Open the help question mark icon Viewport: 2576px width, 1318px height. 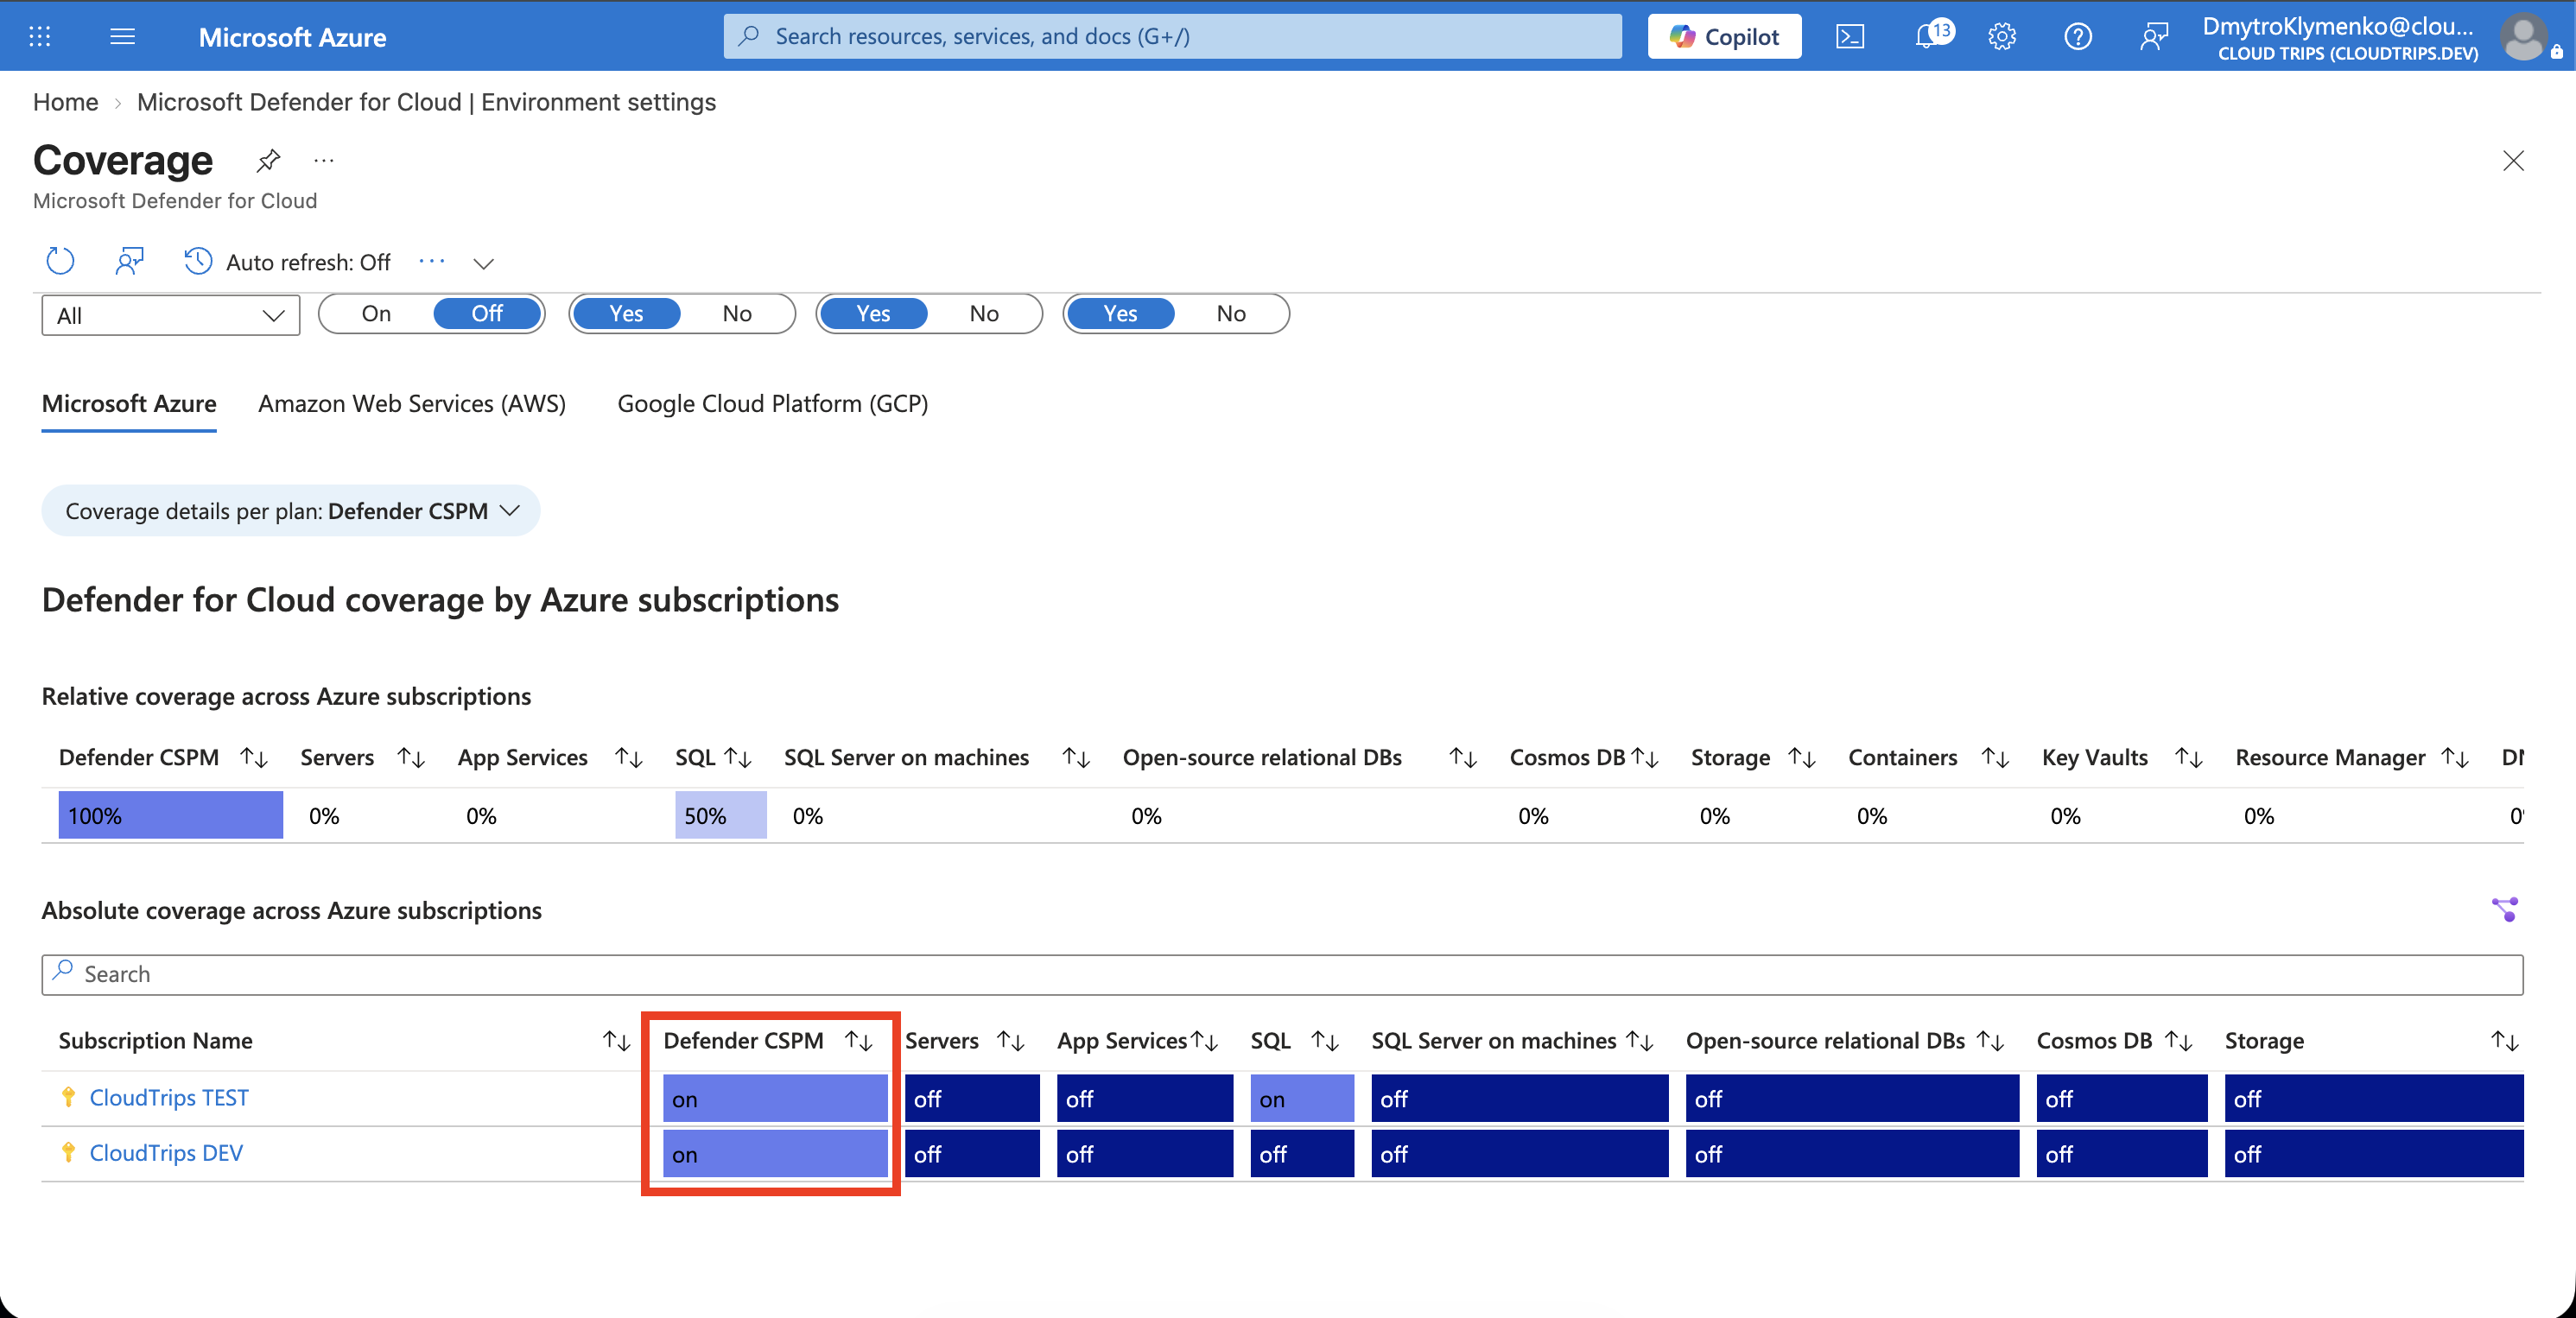[2078, 37]
